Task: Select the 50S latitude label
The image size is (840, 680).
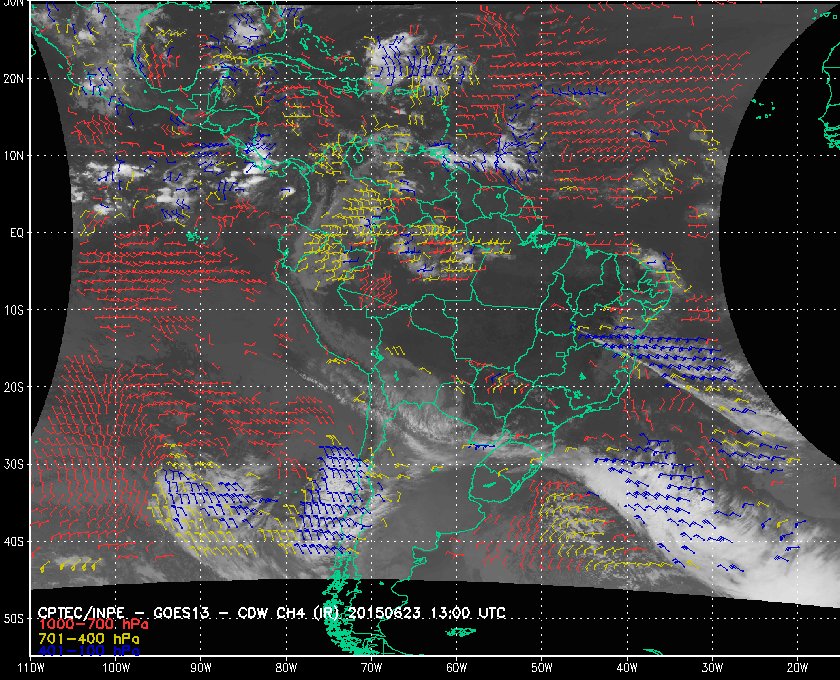Action: pyautogui.click(x=14, y=619)
